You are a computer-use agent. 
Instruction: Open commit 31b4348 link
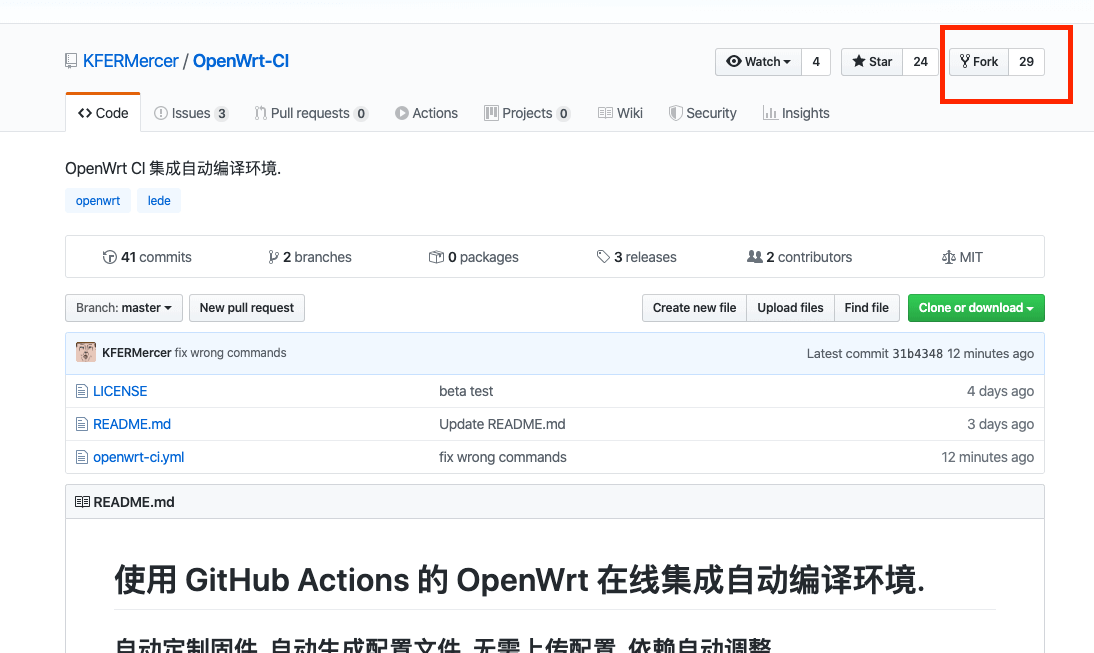pyautogui.click(x=916, y=353)
